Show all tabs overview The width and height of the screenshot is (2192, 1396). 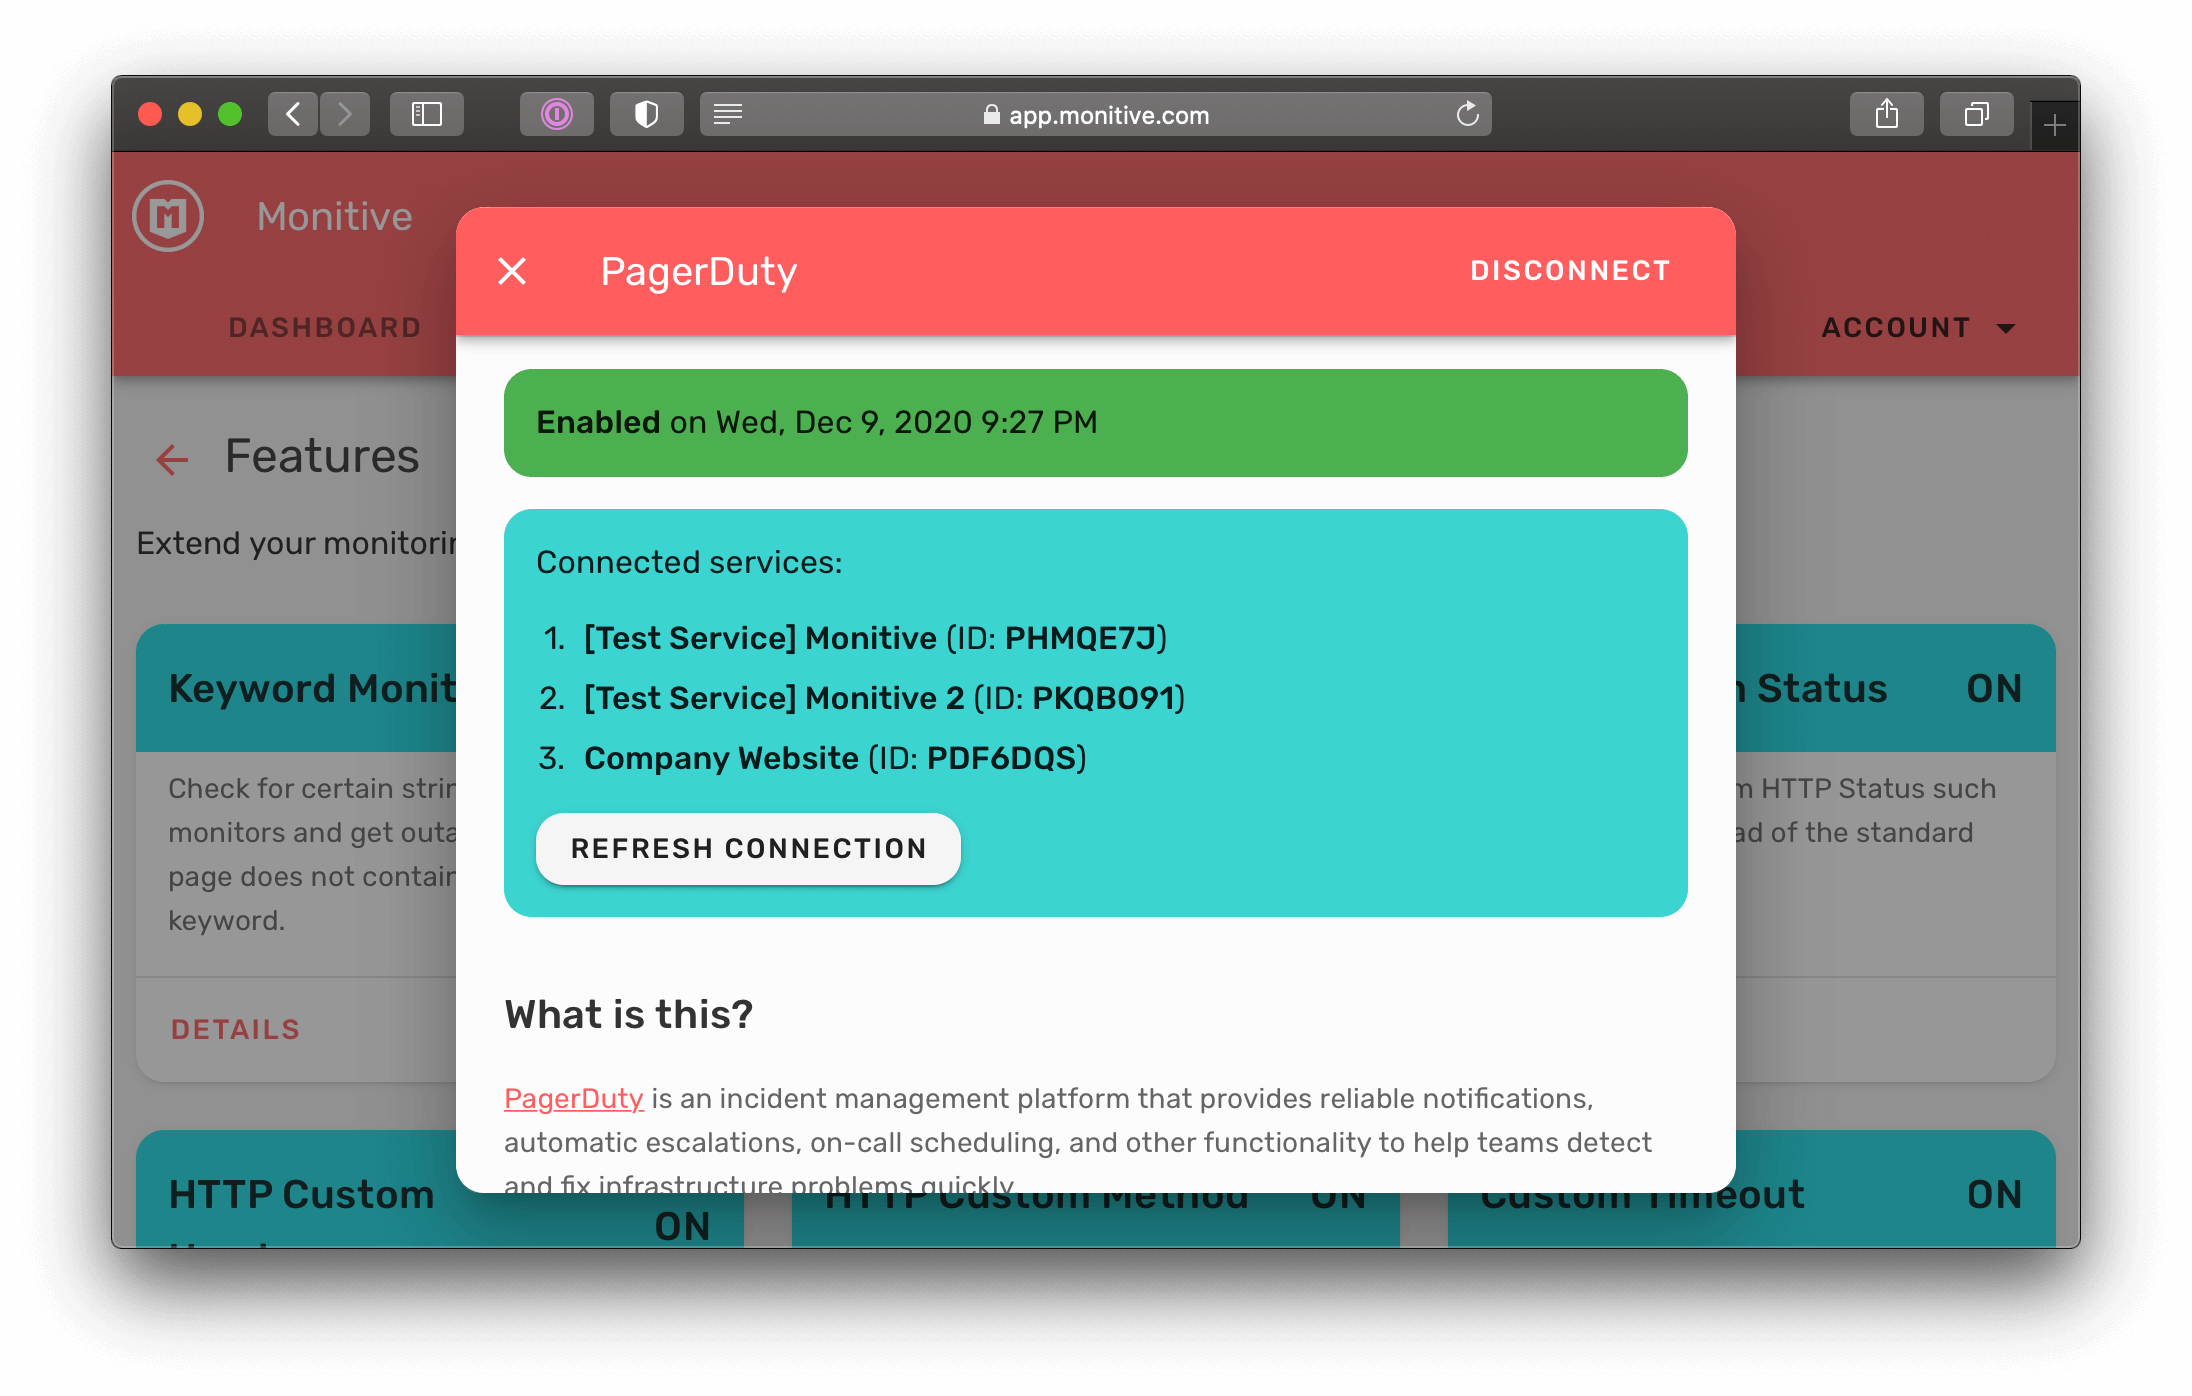1977,114
